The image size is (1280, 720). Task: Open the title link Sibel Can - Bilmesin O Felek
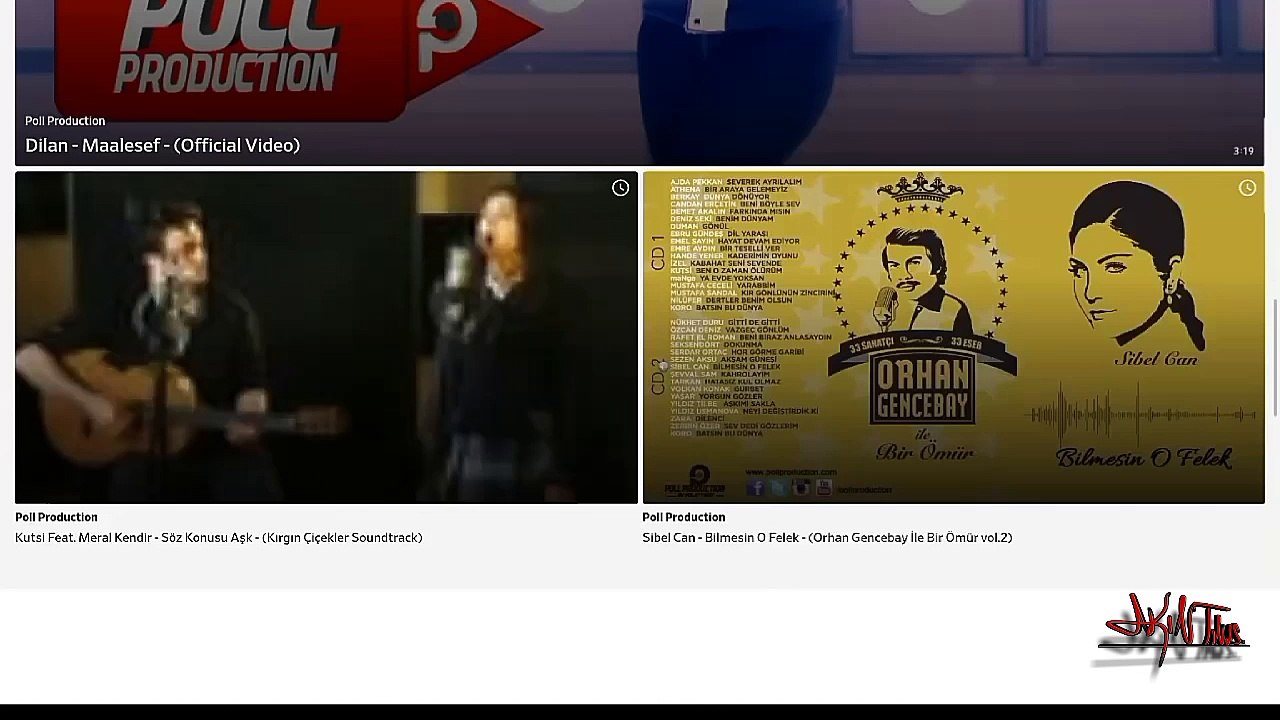coord(827,538)
